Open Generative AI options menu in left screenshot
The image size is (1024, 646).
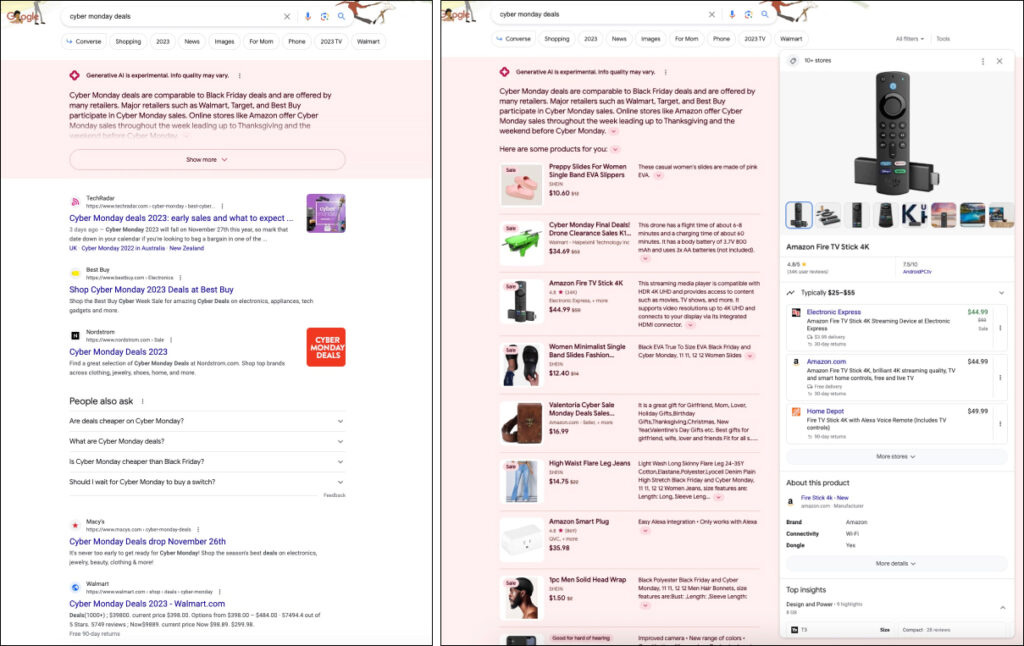click(240, 76)
